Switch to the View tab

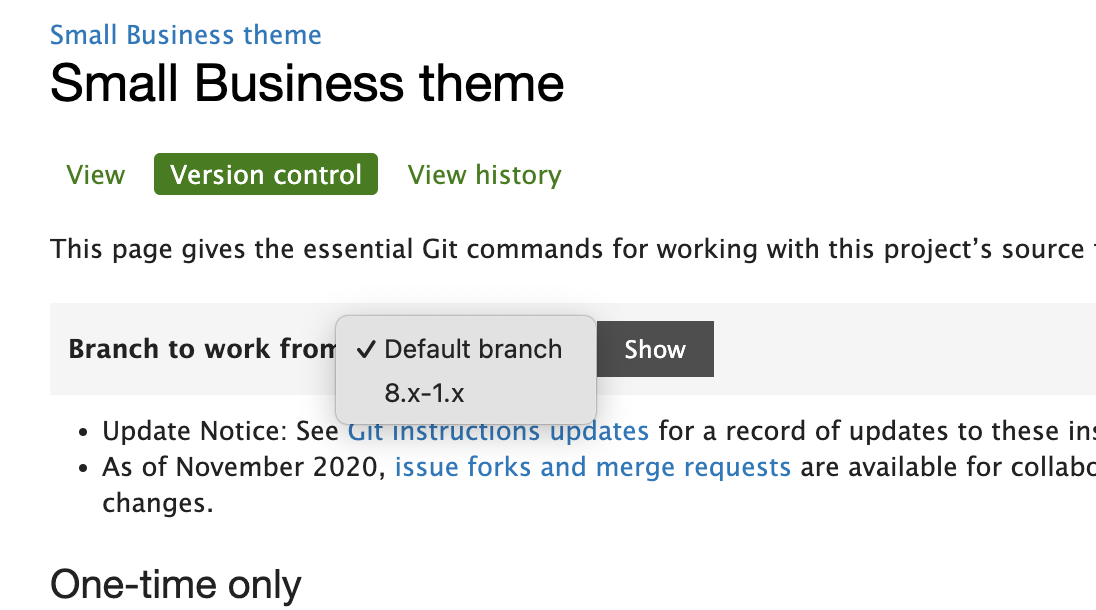(95, 174)
